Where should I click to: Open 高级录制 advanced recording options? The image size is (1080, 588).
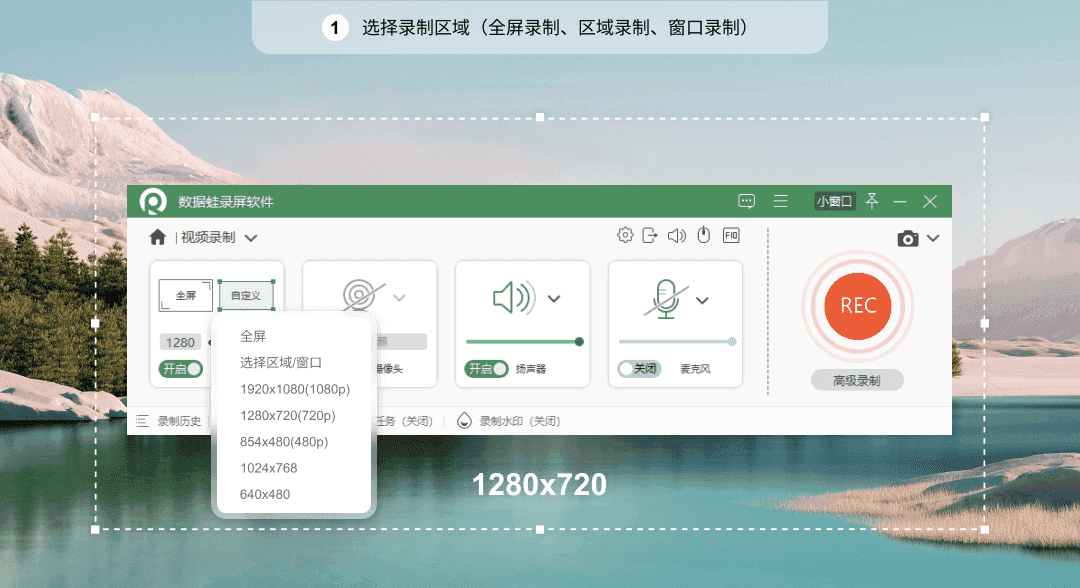[x=857, y=380]
